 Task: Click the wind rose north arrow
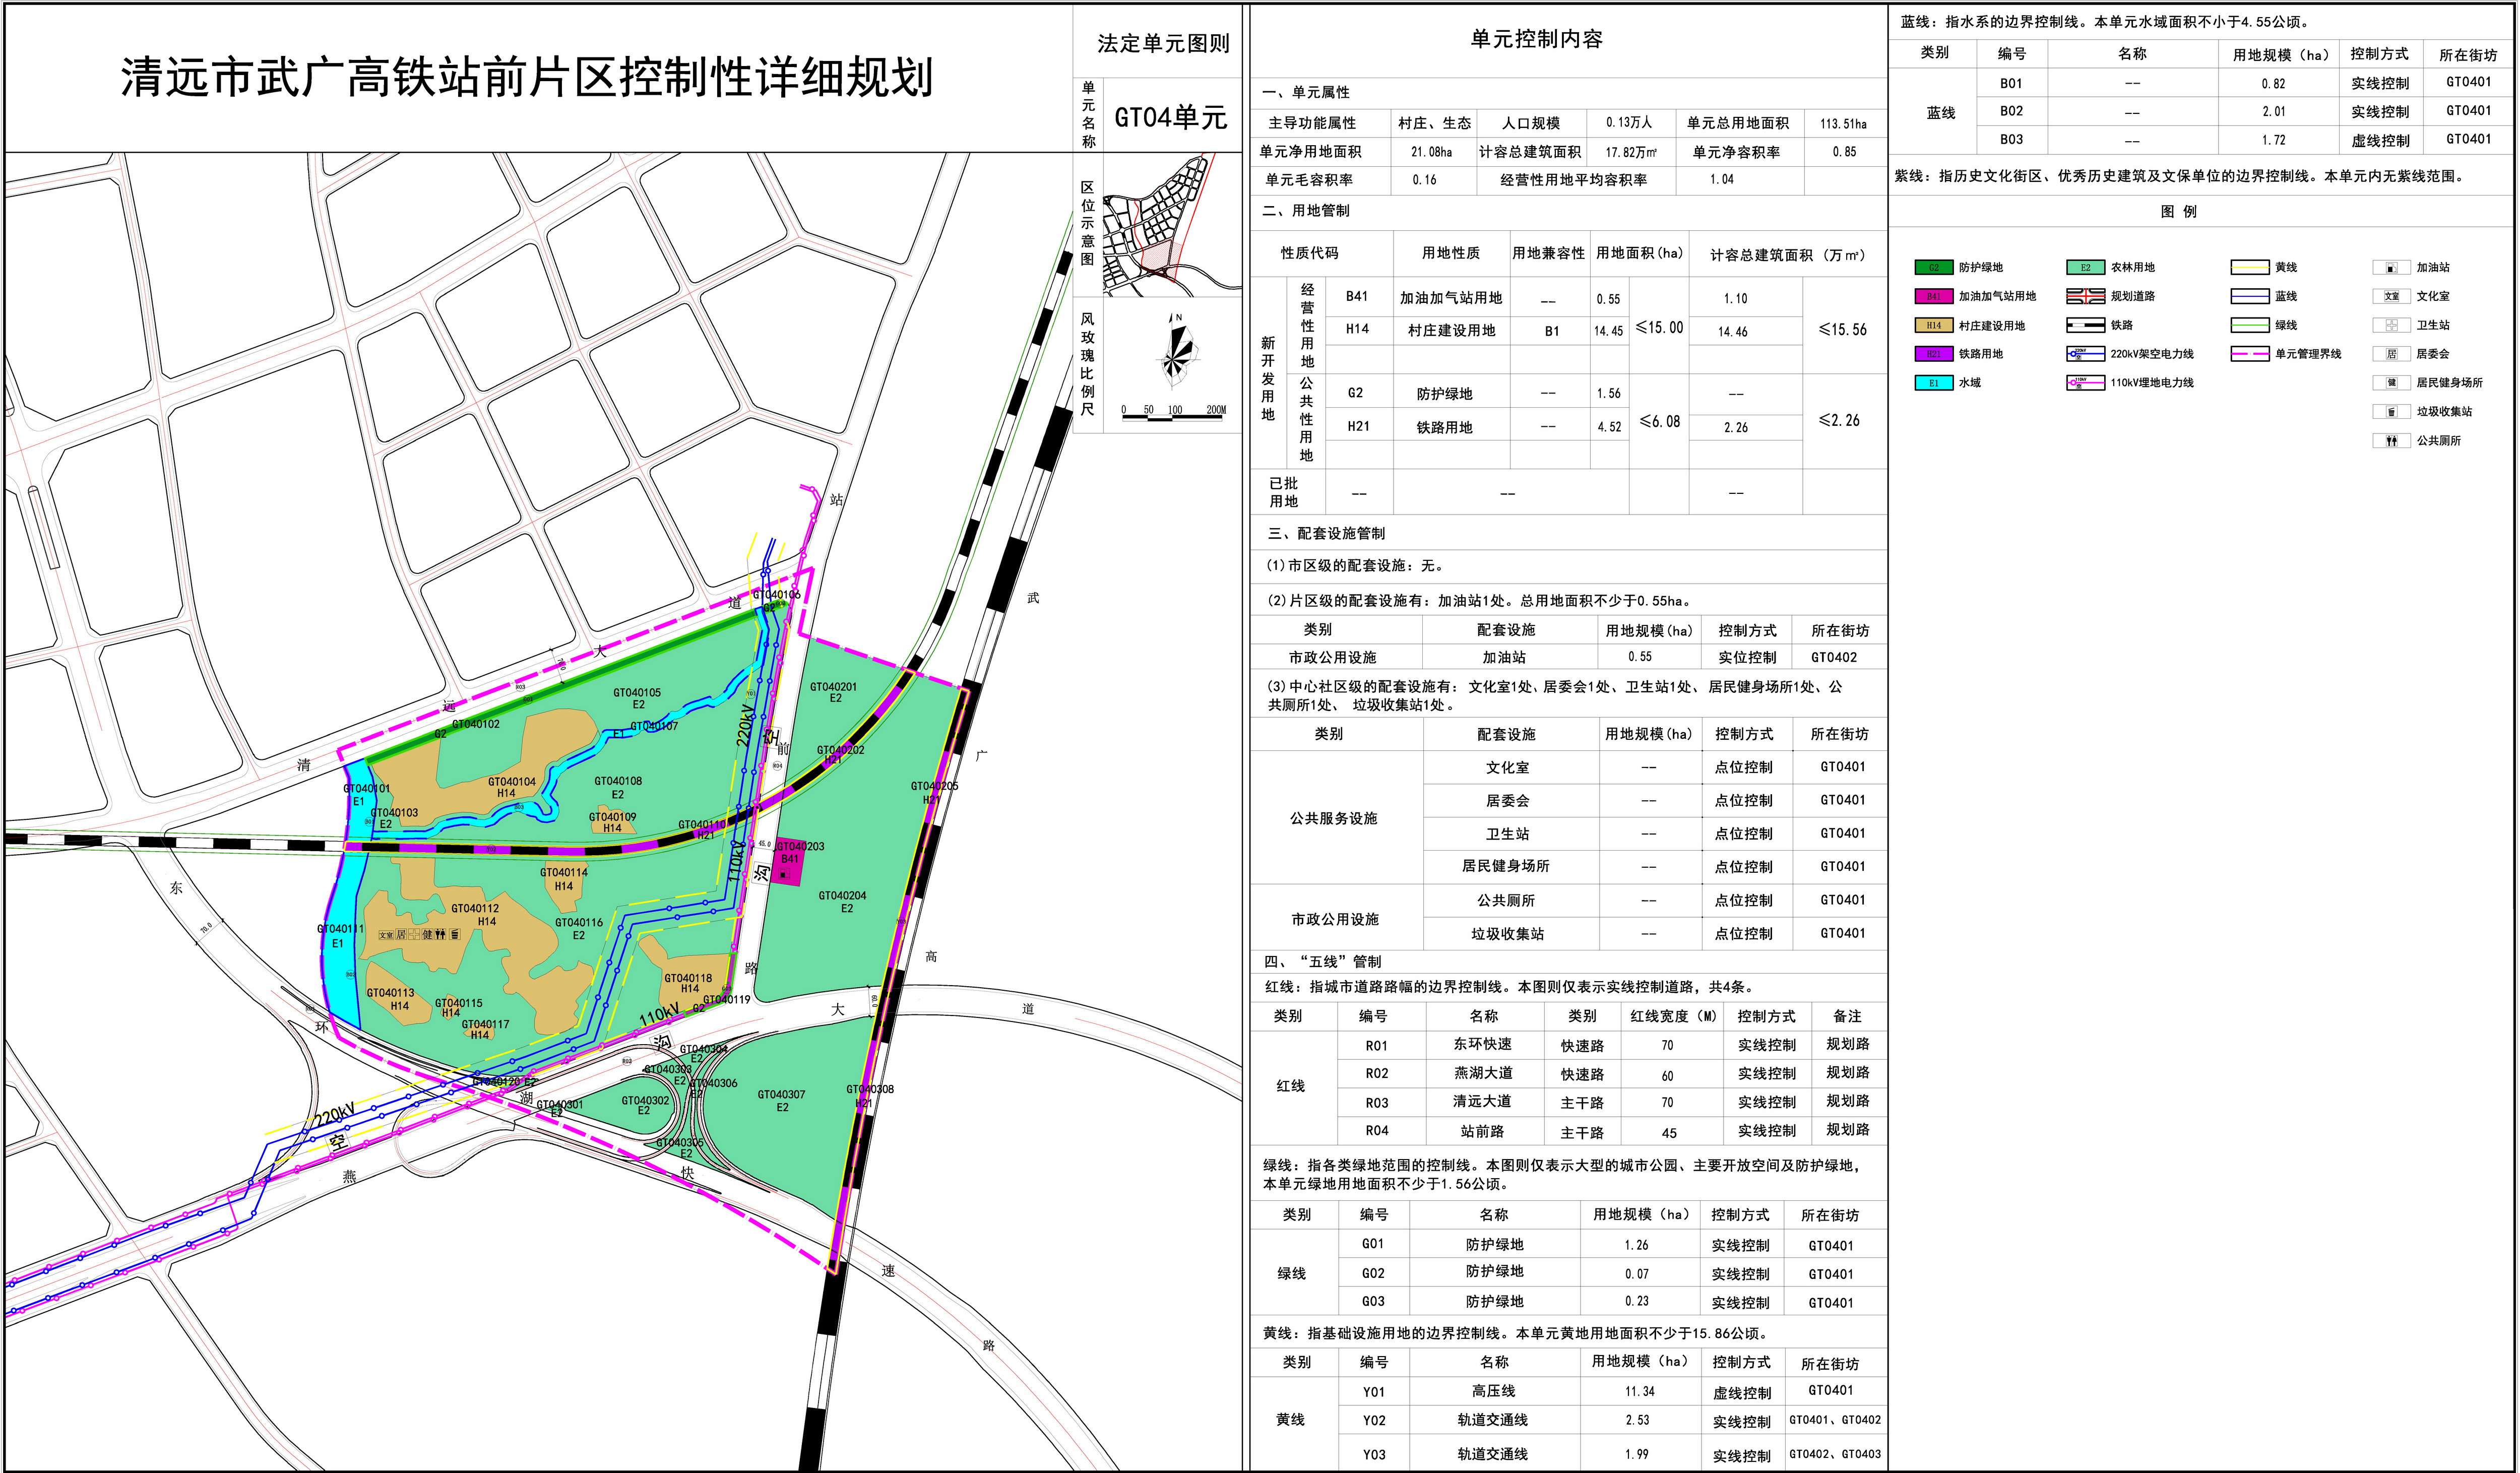click(x=1177, y=350)
